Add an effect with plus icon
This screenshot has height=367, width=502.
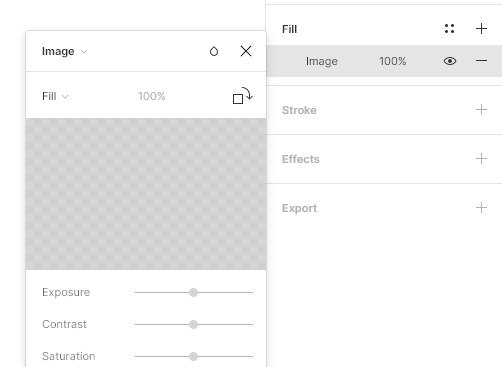click(x=481, y=159)
